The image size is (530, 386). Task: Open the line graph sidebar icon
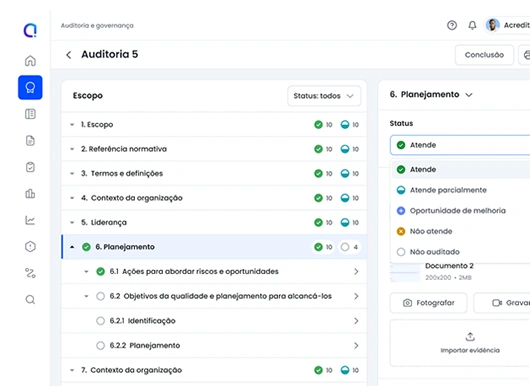coord(30,220)
